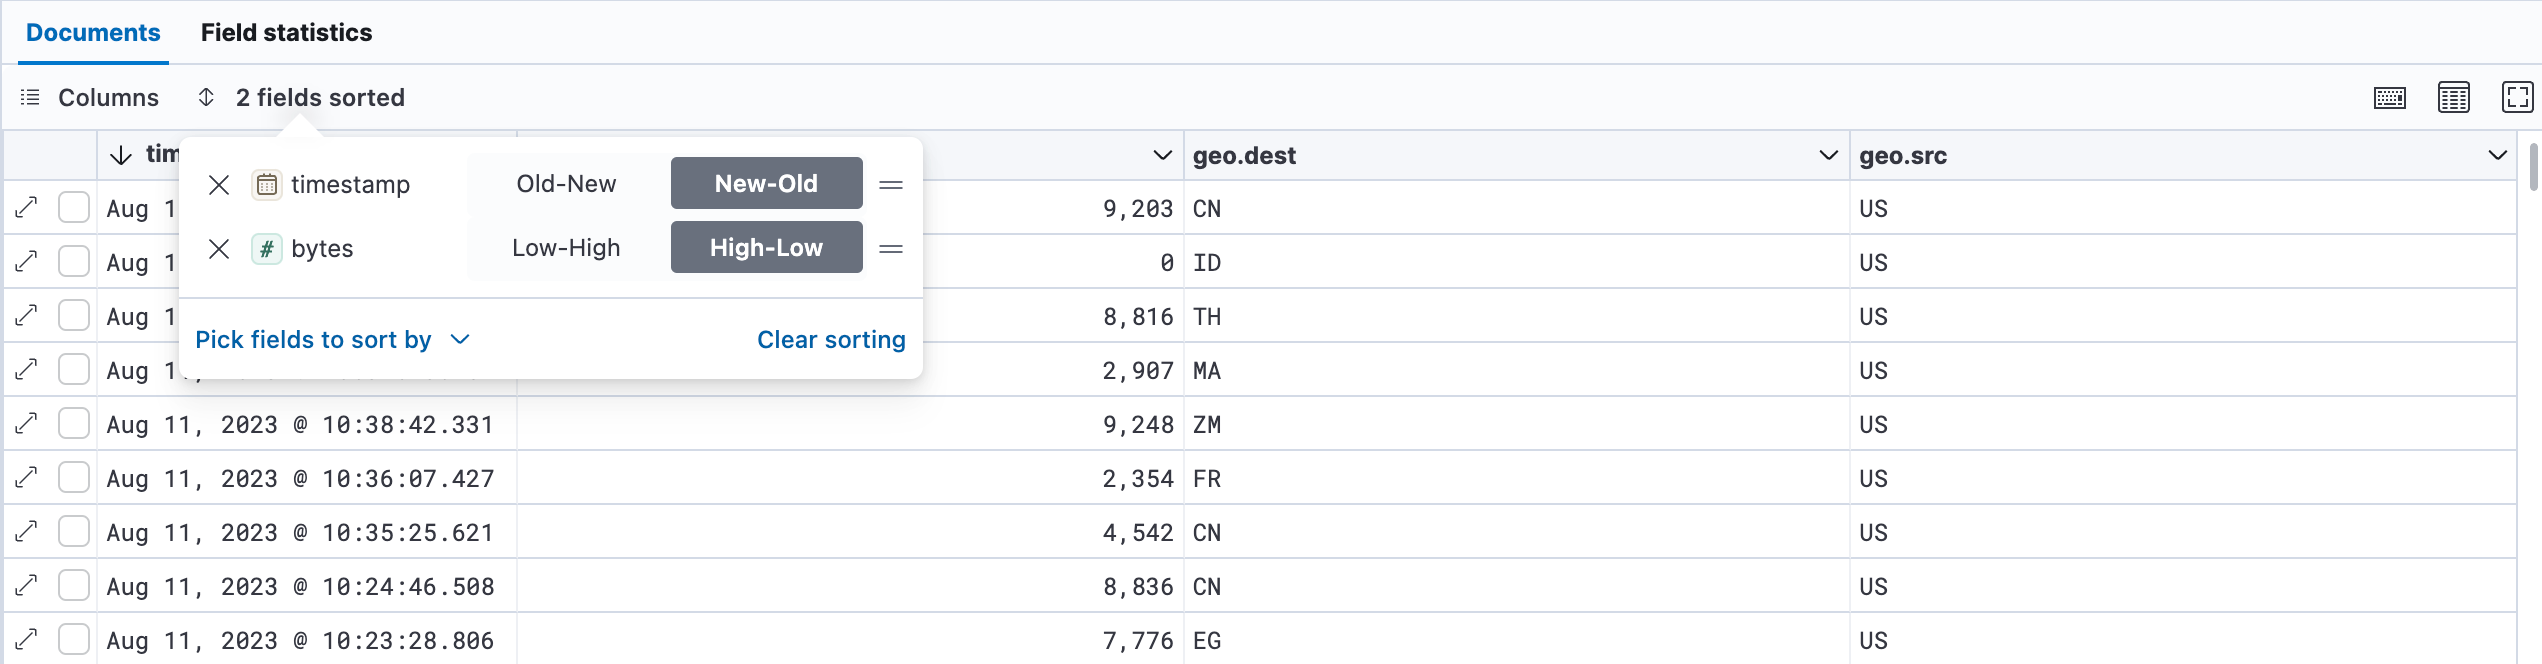Select the checkbox for the CN 9,203 row
The height and width of the screenshot is (664, 2542).
[x=74, y=208]
